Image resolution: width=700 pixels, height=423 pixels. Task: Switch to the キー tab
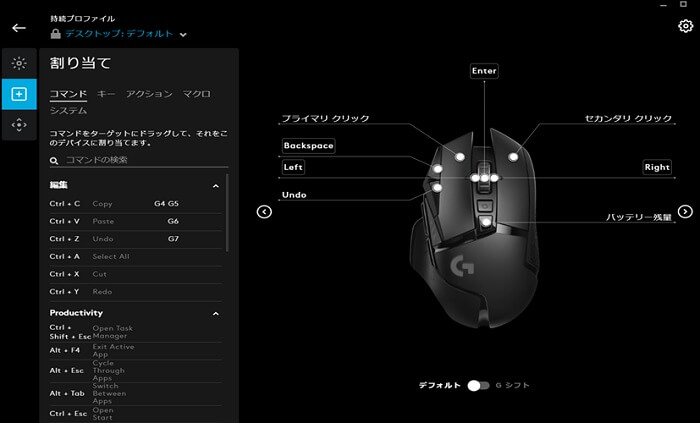(x=106, y=94)
